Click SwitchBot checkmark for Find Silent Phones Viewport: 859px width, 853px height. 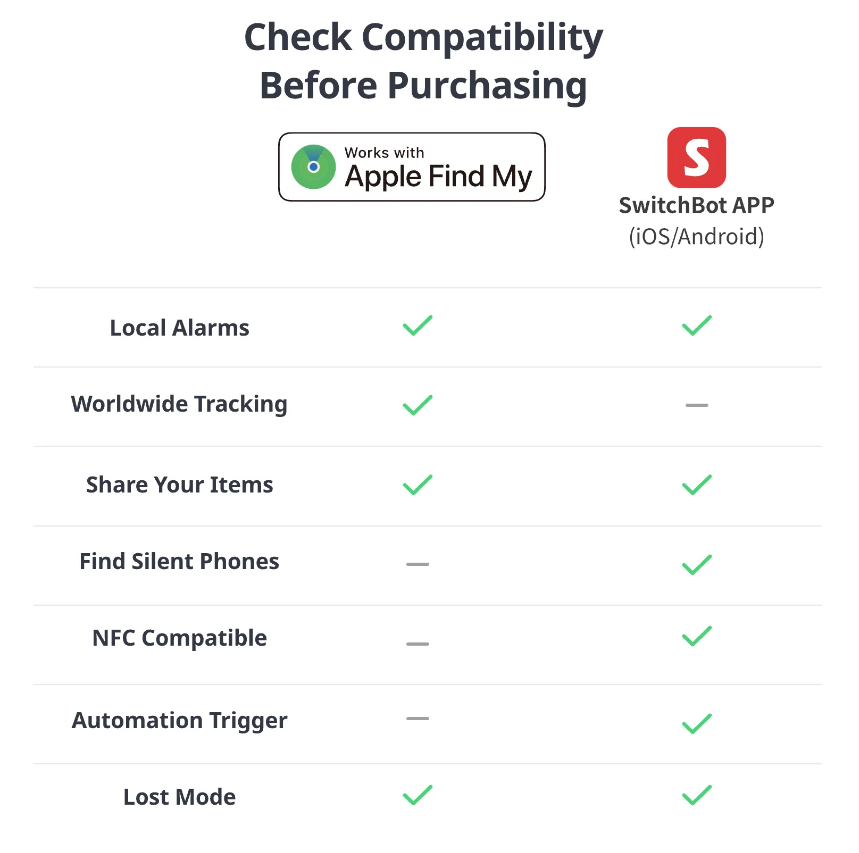coord(696,564)
